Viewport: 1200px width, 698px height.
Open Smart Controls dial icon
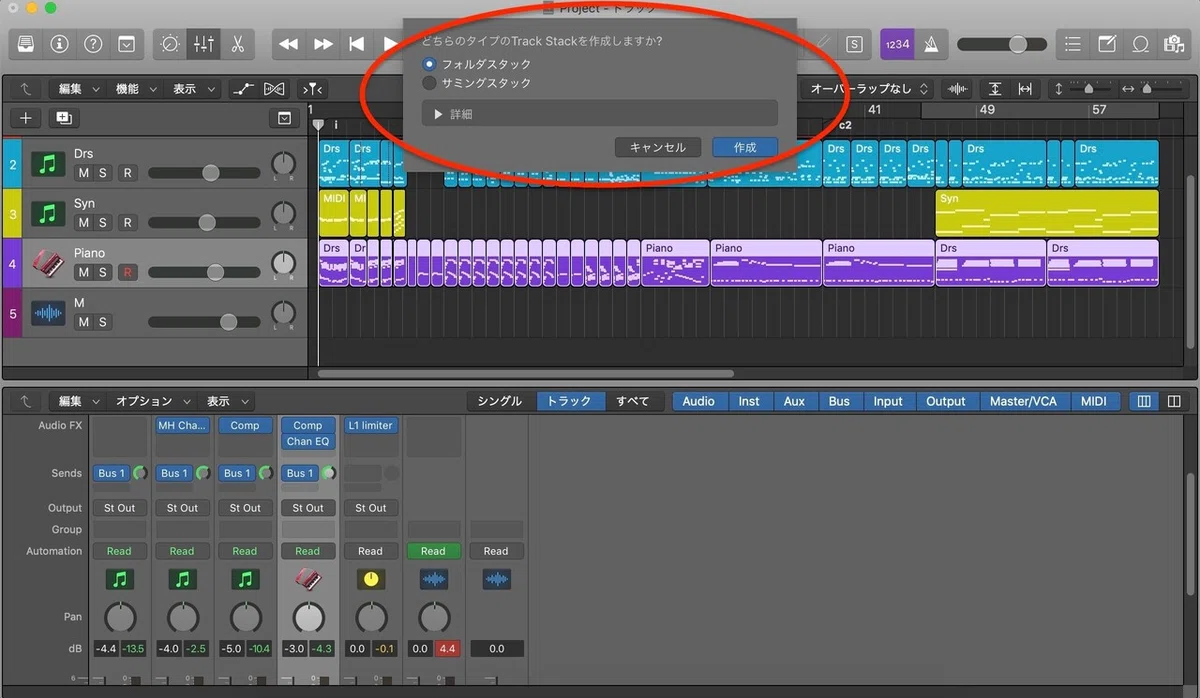click(170, 44)
